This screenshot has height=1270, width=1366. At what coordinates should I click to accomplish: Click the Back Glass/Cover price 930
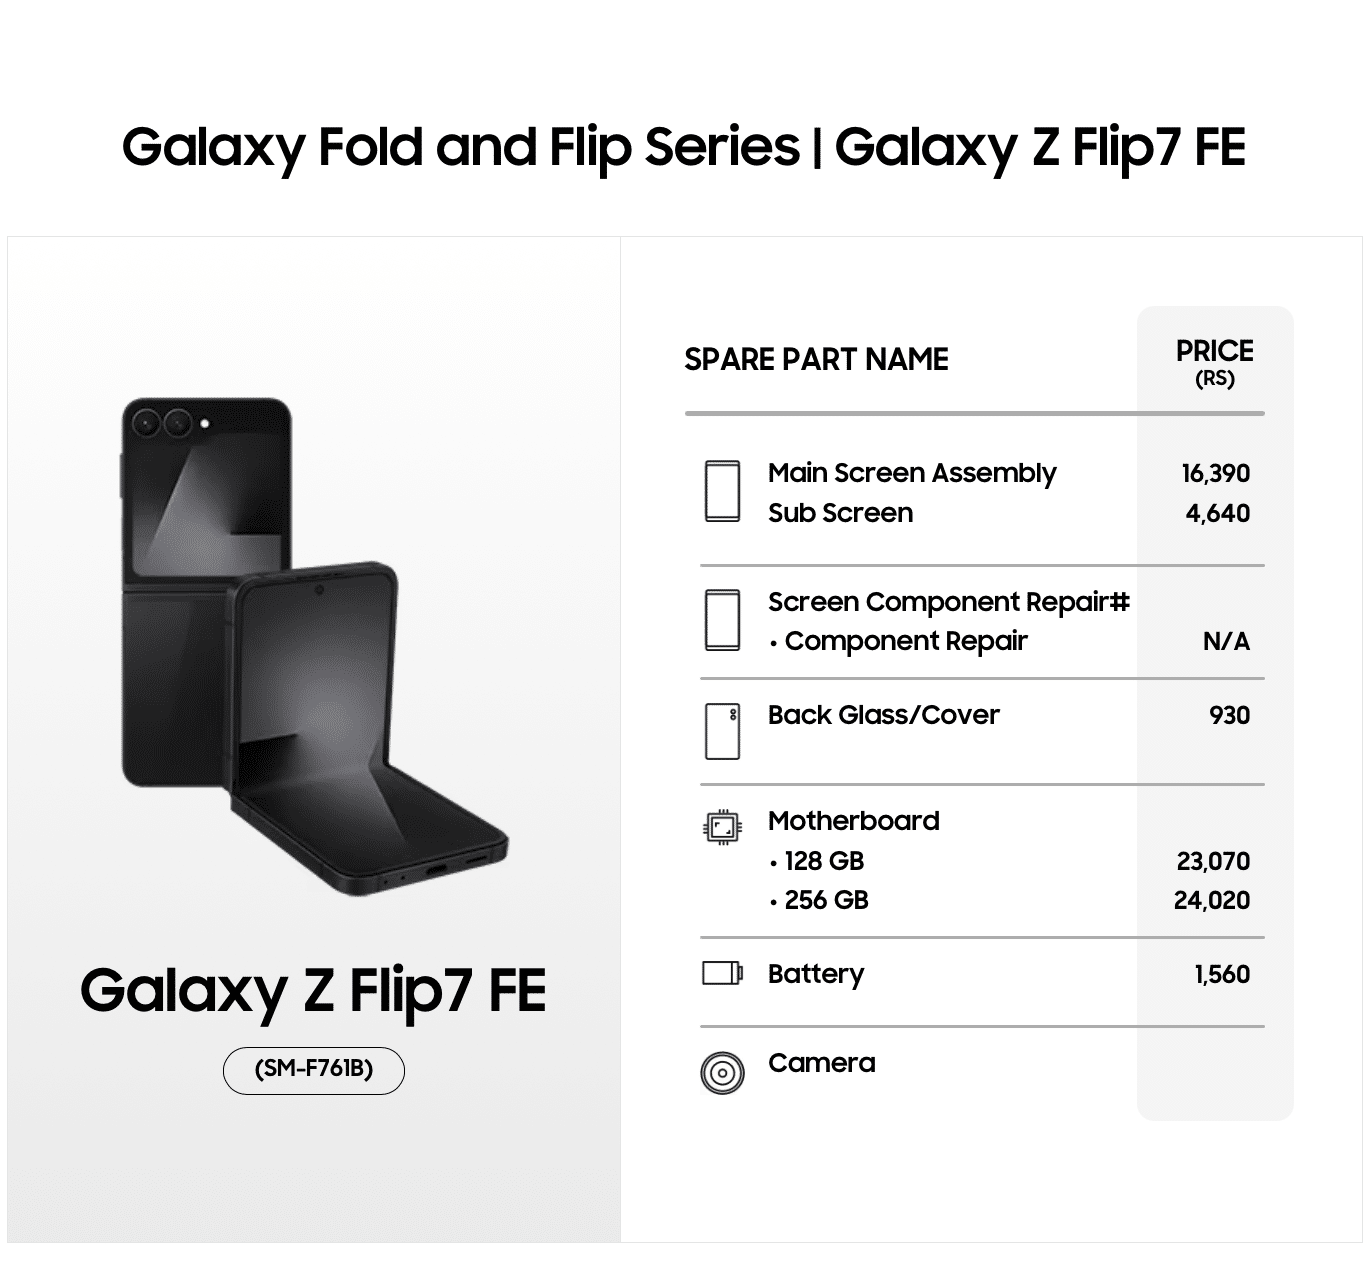(1229, 715)
